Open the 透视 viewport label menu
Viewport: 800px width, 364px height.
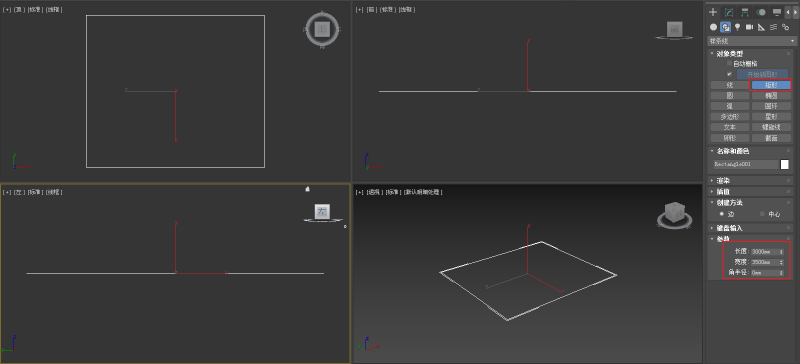tap(374, 192)
